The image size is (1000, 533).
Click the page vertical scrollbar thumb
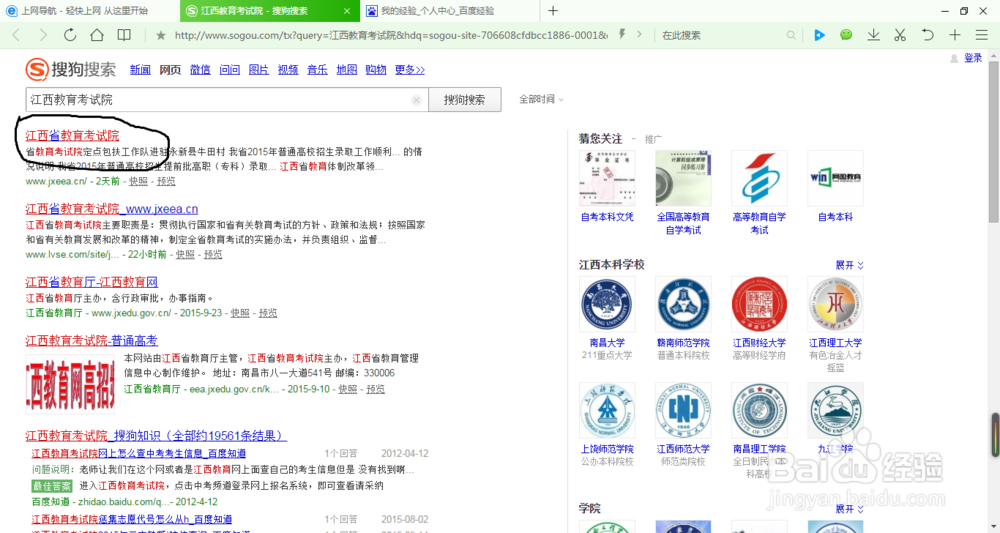[x=993, y=140]
